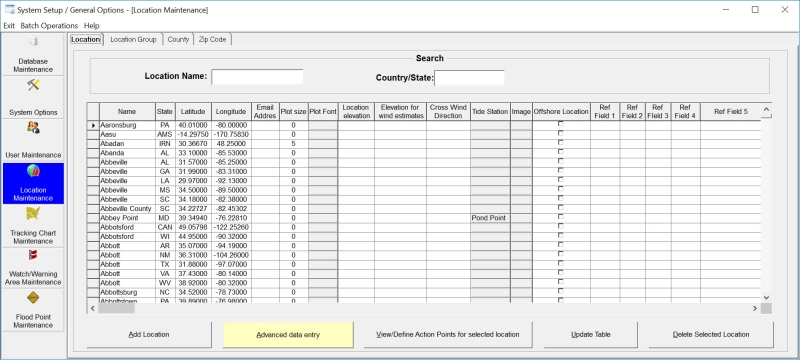This screenshot has height=360, width=800.
Task: Open the Batch Operations menu
Action: 49,25
